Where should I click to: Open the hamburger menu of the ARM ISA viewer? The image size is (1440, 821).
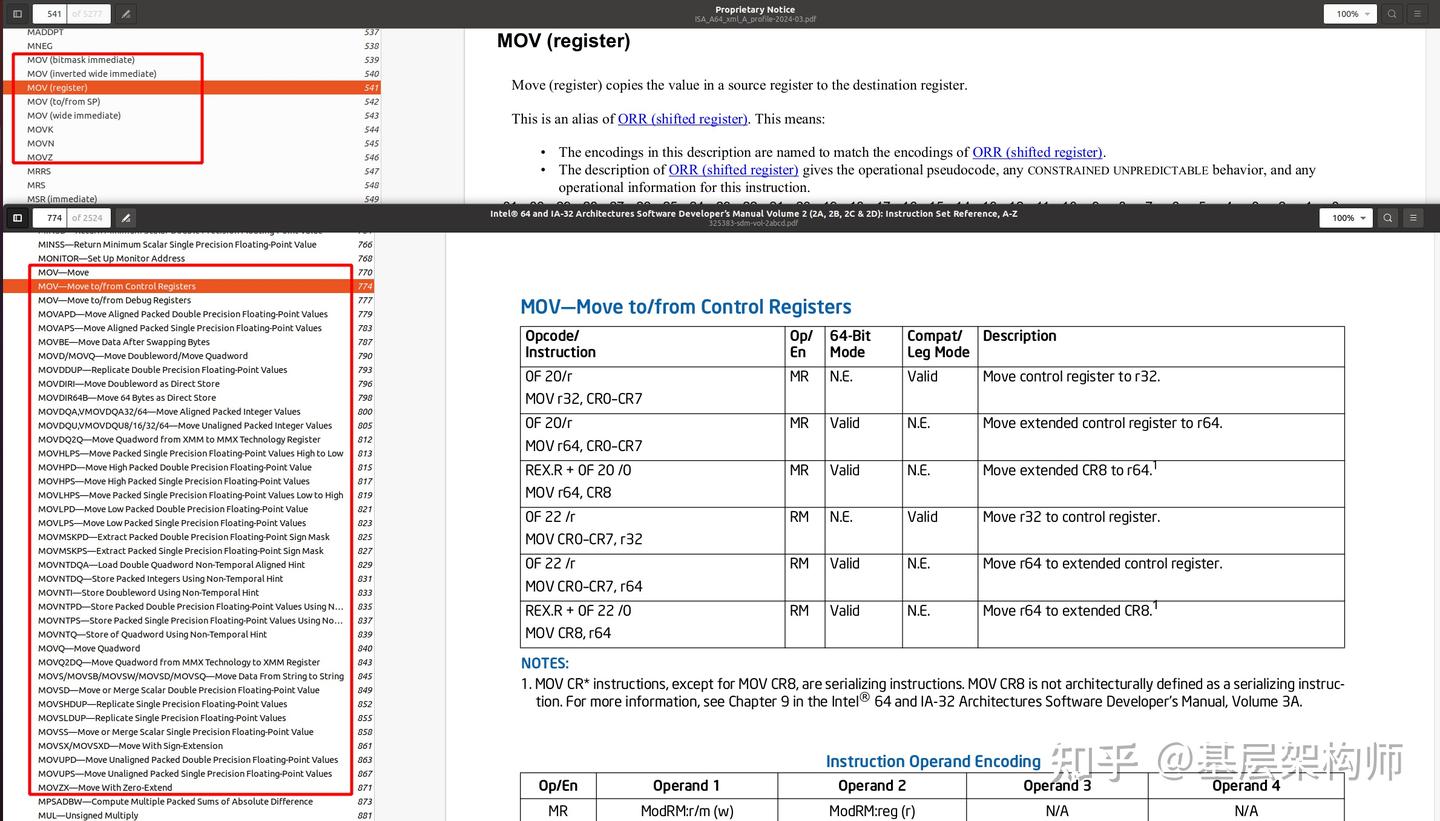pyautogui.click(x=1417, y=14)
